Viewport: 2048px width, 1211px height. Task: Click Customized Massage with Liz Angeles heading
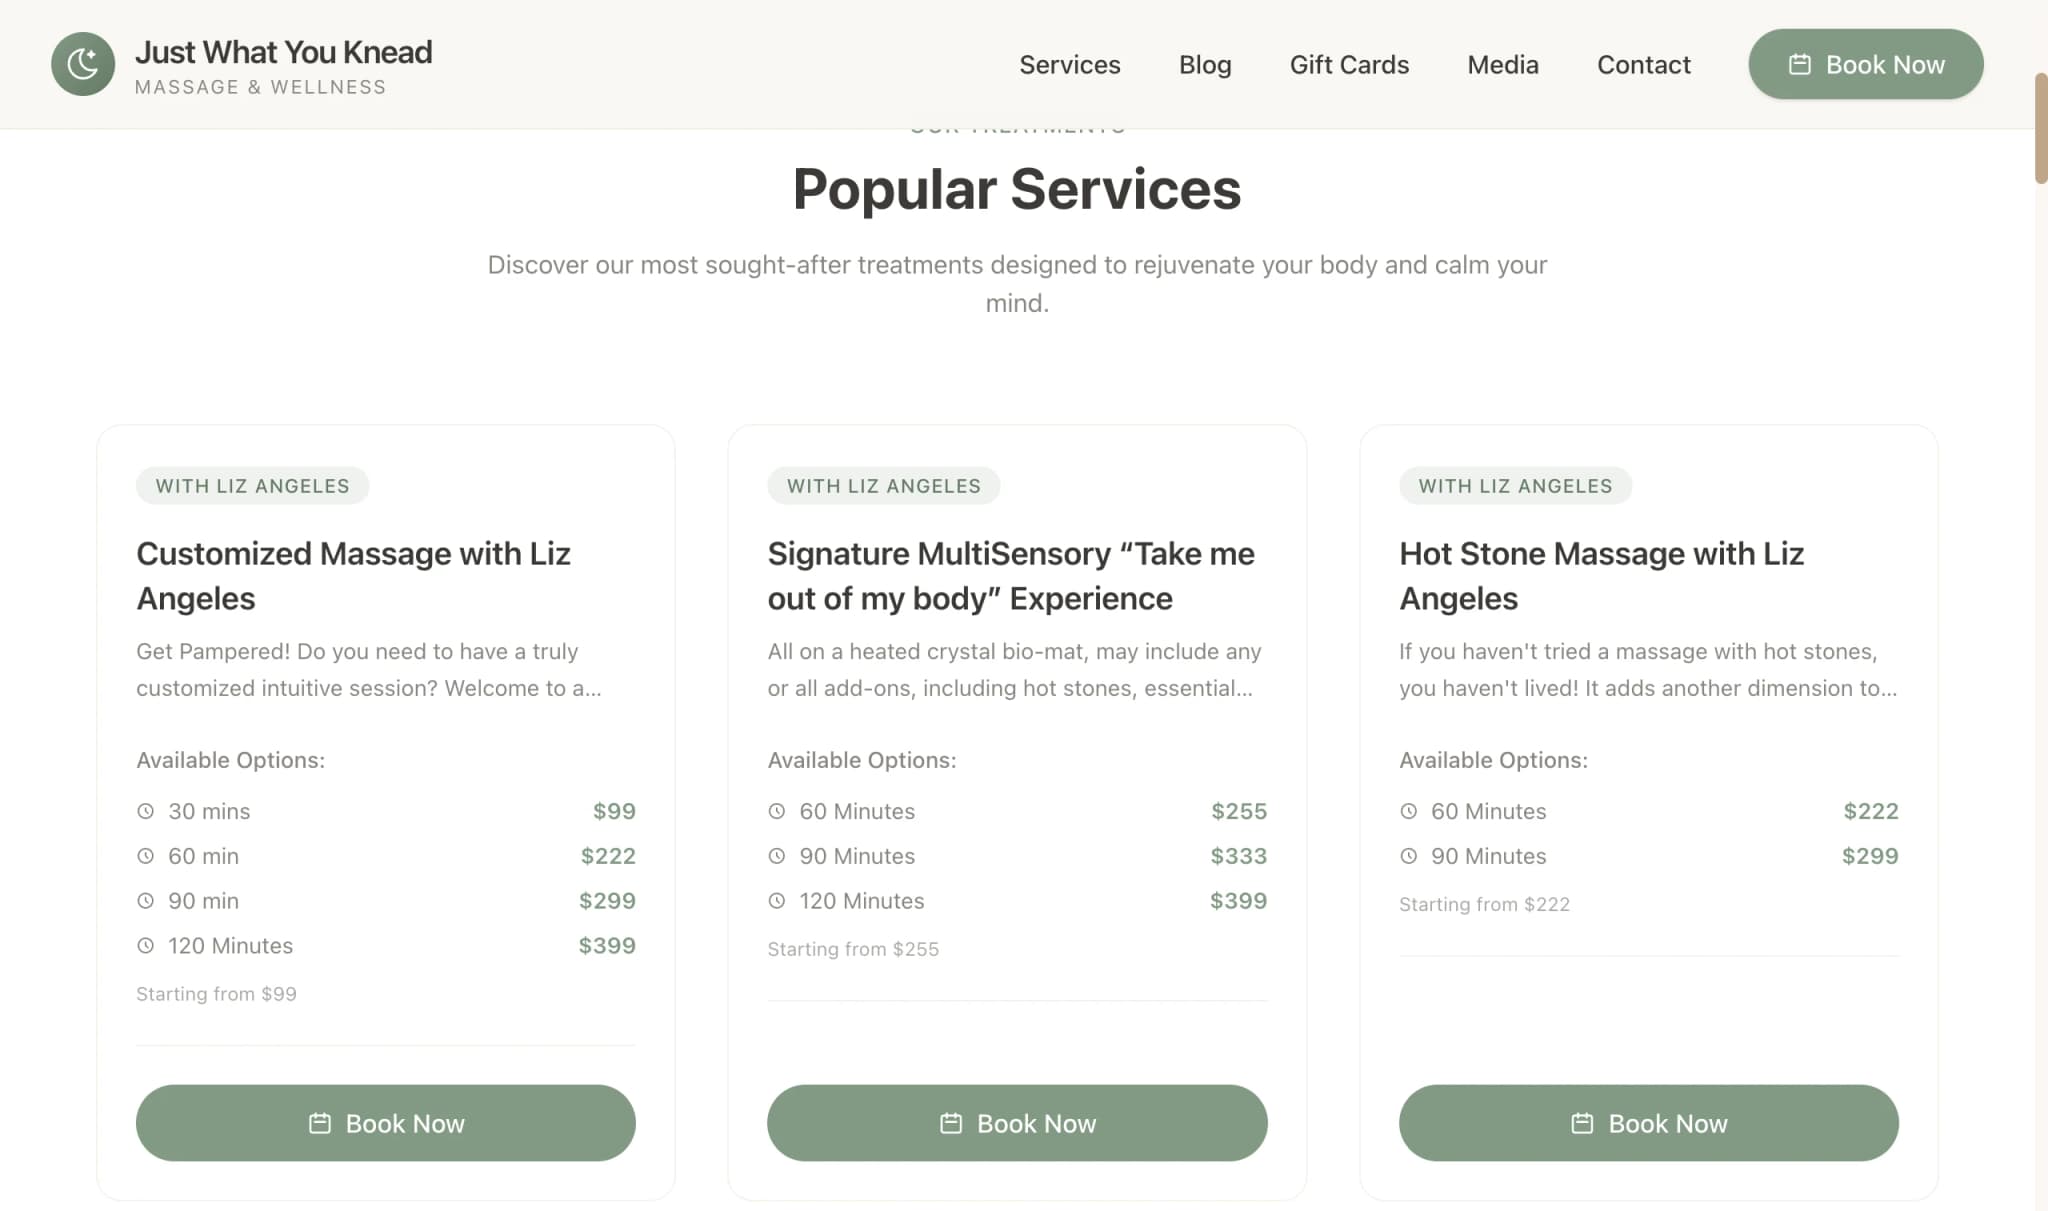coord(353,575)
